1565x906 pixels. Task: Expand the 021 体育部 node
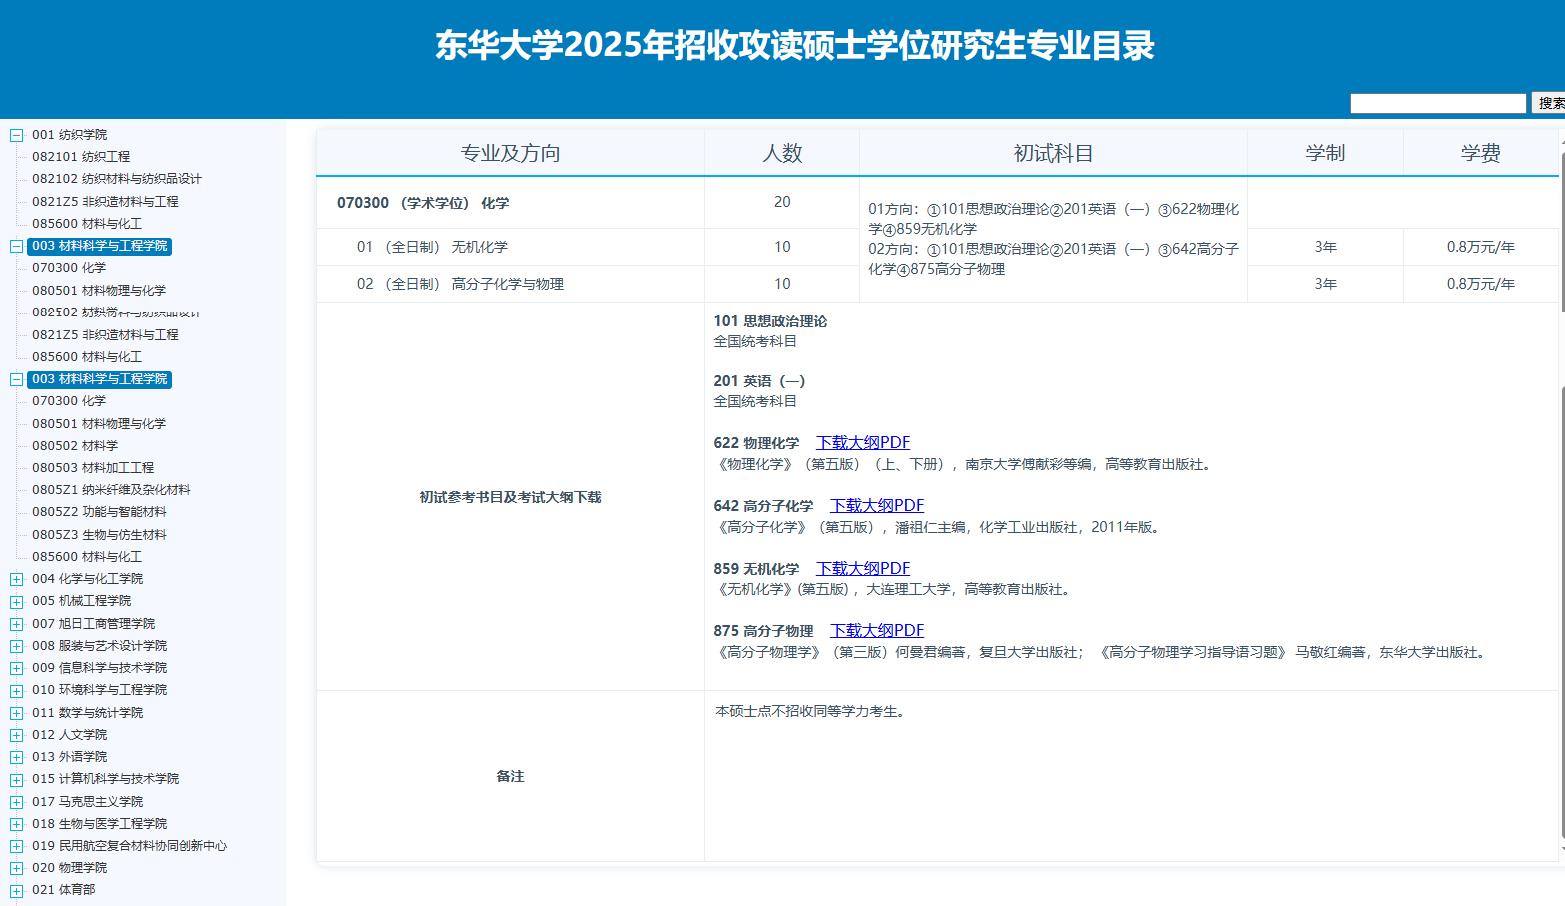16,890
